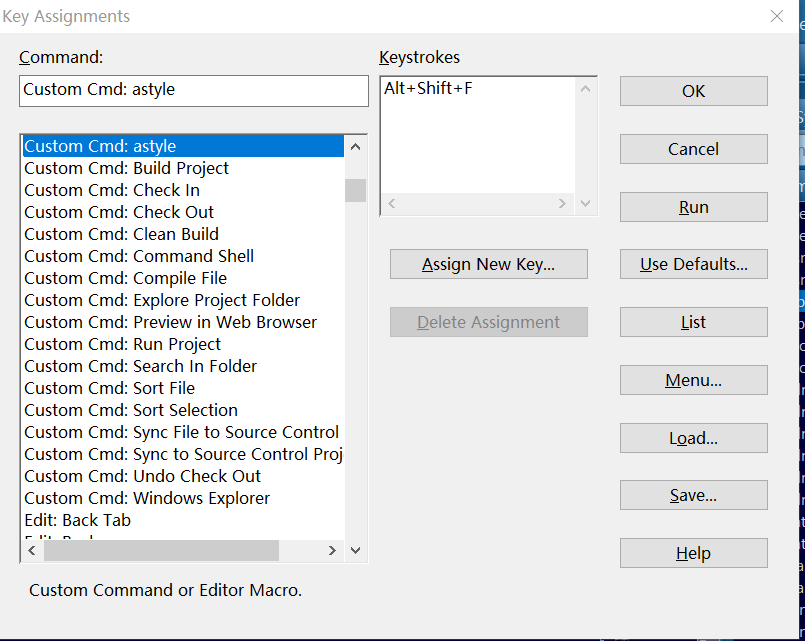The image size is (805, 641).
Task: Click Use Defaults button
Action: (693, 265)
